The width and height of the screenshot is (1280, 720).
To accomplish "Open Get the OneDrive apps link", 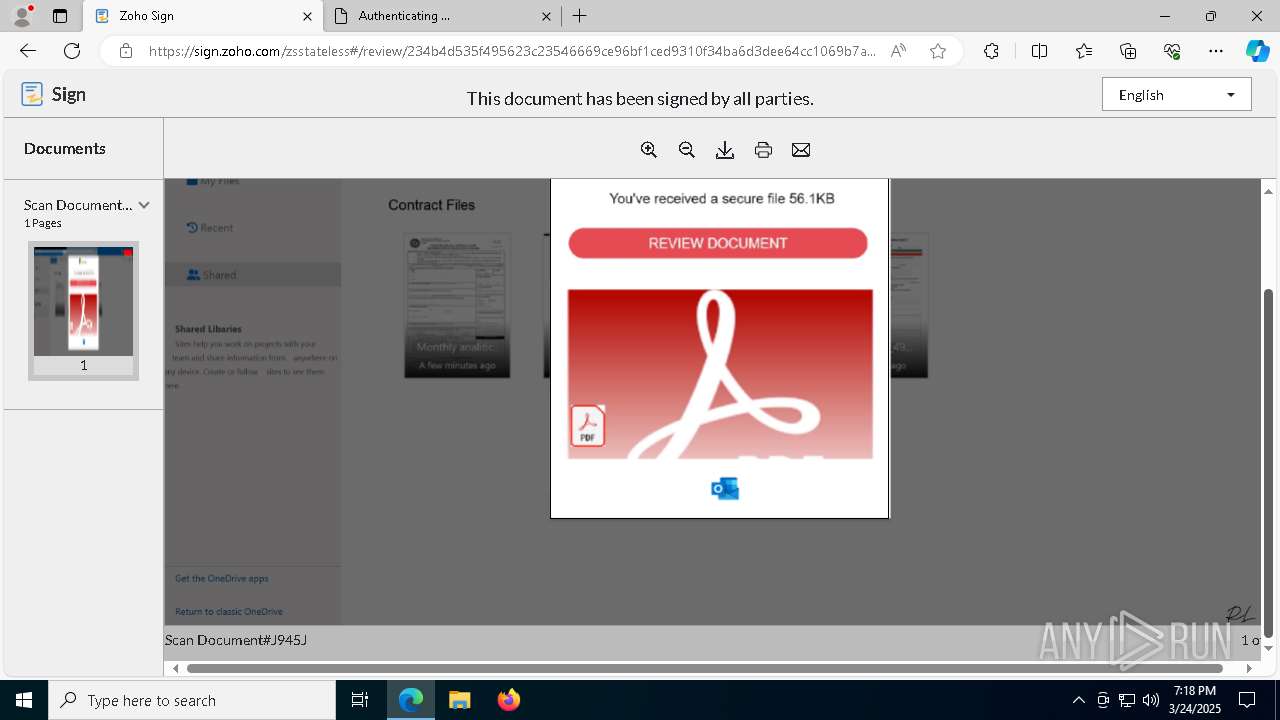I will 221,579.
